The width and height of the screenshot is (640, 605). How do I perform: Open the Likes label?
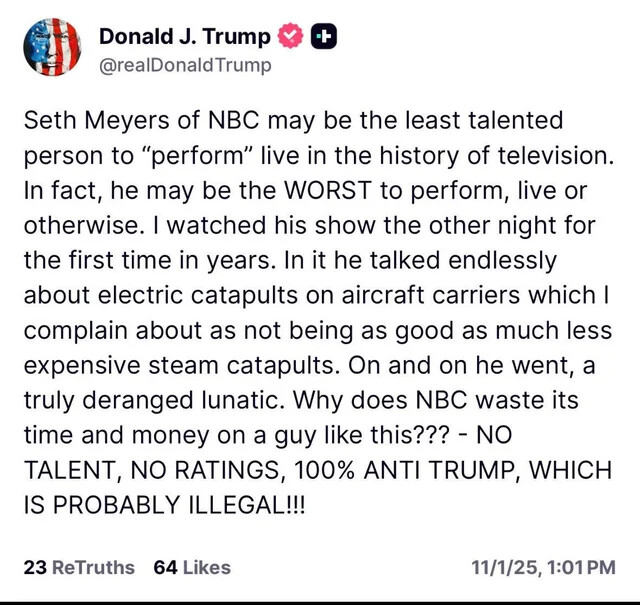[206, 567]
